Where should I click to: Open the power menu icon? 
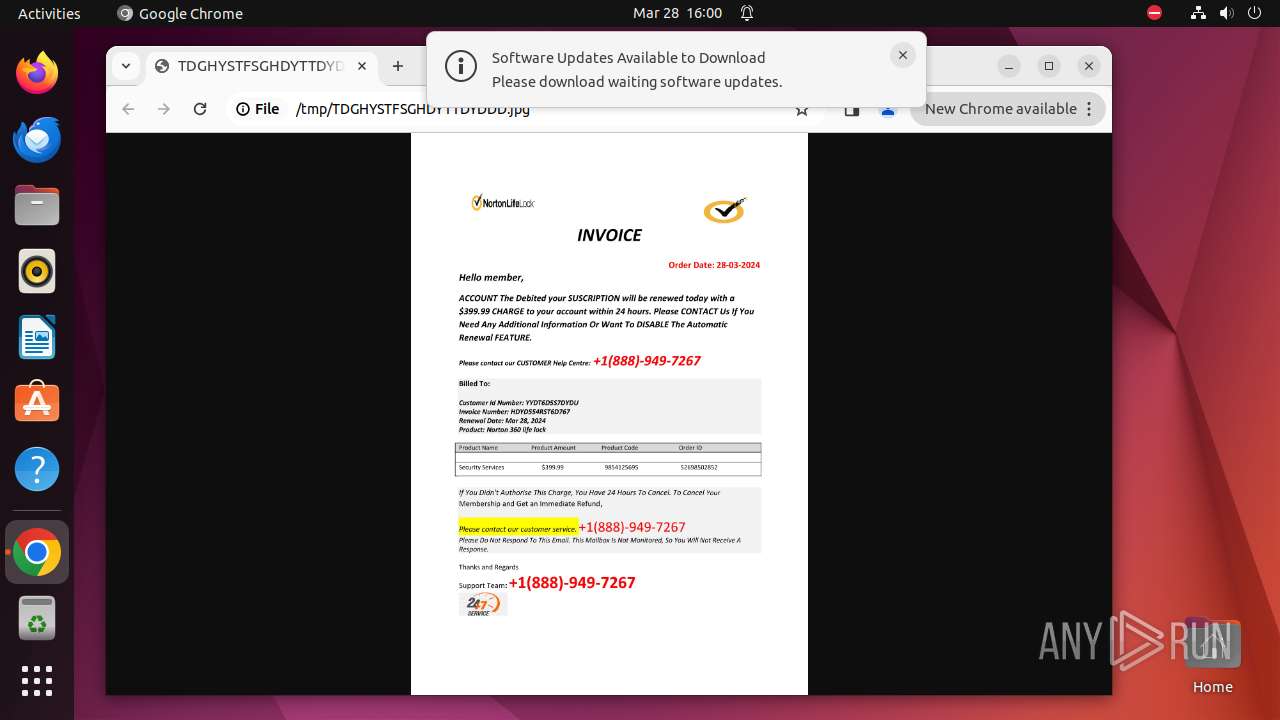click(x=1253, y=13)
